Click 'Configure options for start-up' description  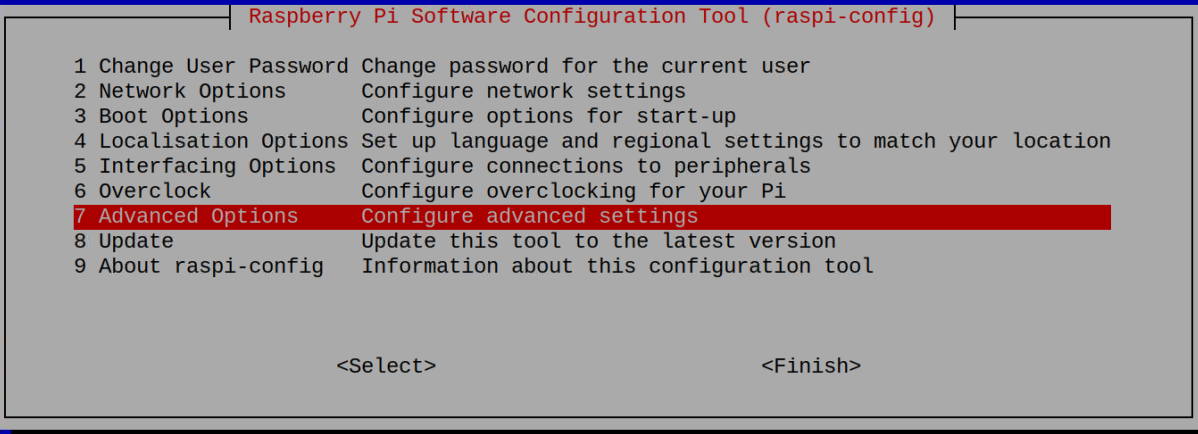[x=548, y=117]
